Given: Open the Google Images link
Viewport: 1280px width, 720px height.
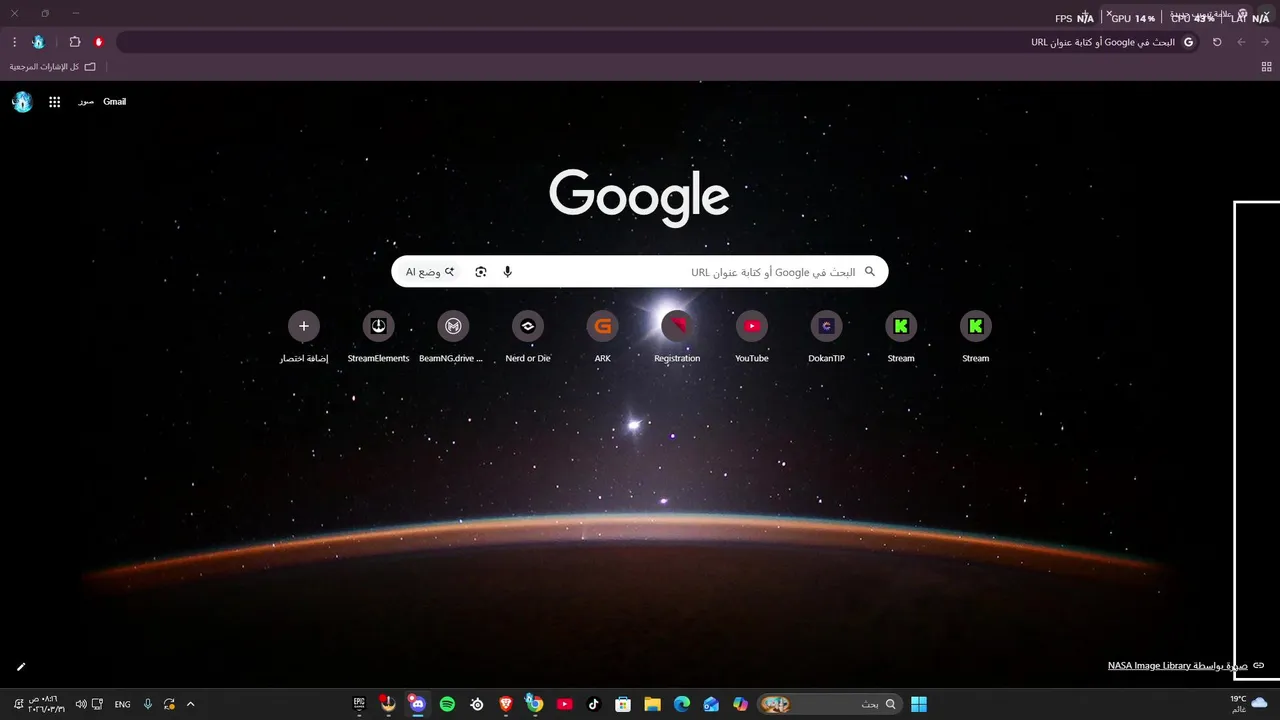Looking at the screenshot, I should pos(86,102).
